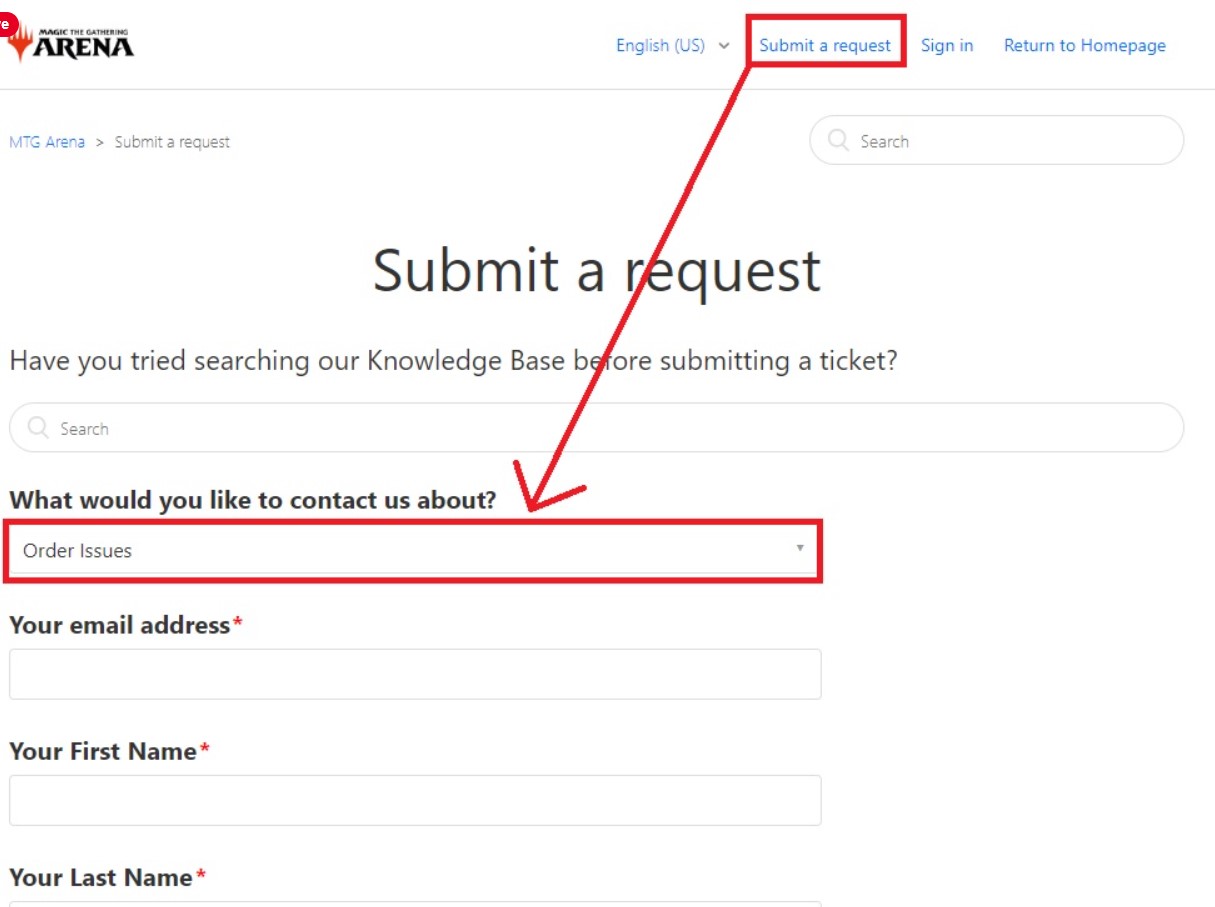Click the small arrow on the Order Issues dropdown

[x=799, y=548]
